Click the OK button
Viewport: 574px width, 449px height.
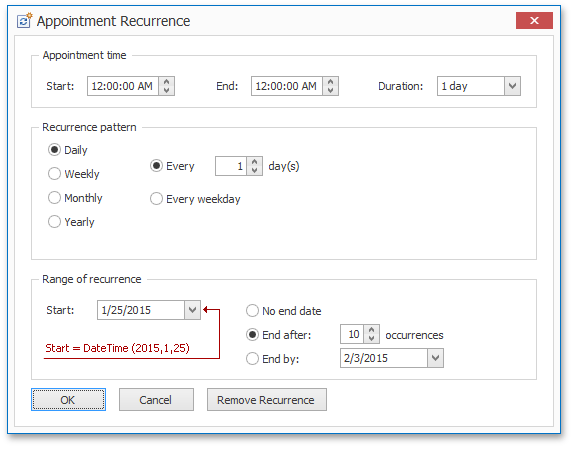[68, 400]
